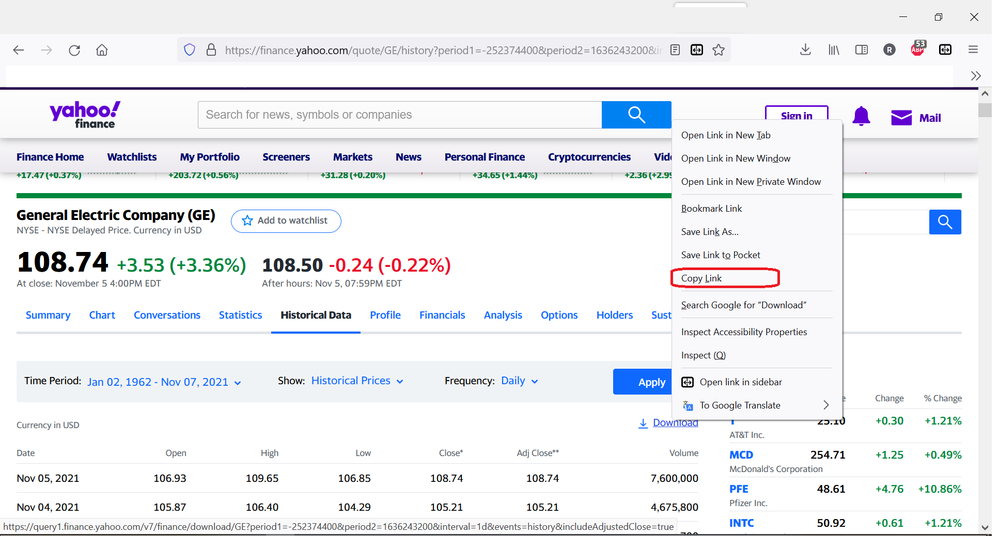Open Cryptocurrencies nav item

pyautogui.click(x=589, y=157)
